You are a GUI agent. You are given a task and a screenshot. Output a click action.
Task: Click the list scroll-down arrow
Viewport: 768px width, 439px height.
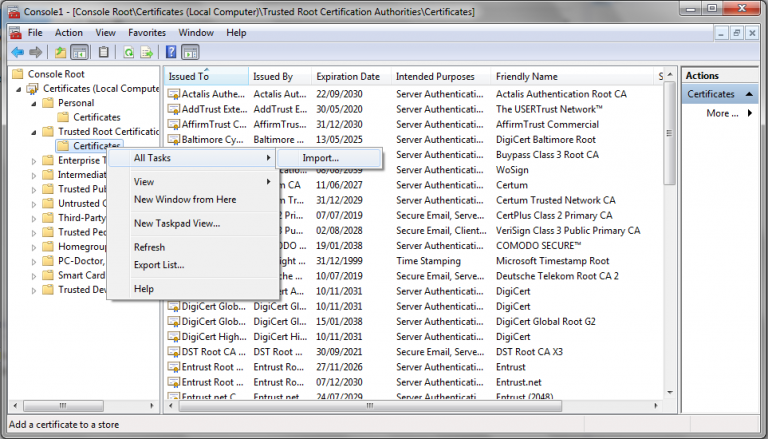tap(670, 392)
